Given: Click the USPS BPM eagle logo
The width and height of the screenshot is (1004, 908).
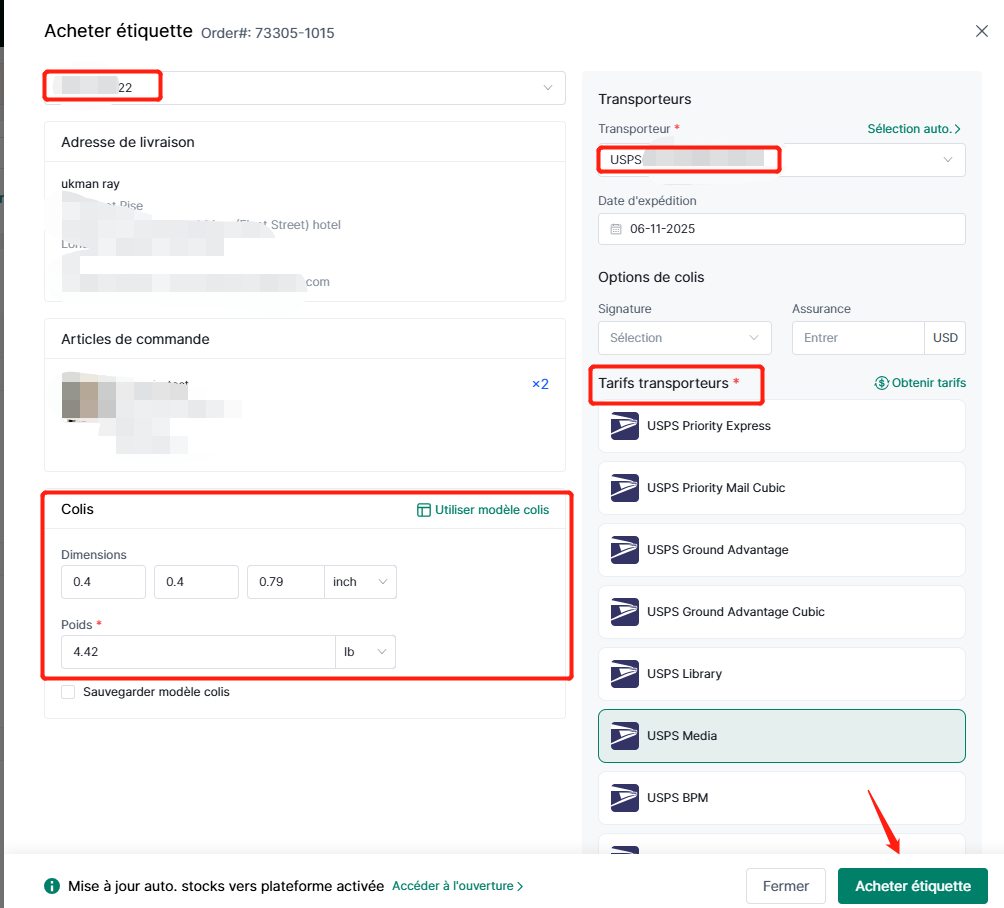Looking at the screenshot, I should coord(624,798).
